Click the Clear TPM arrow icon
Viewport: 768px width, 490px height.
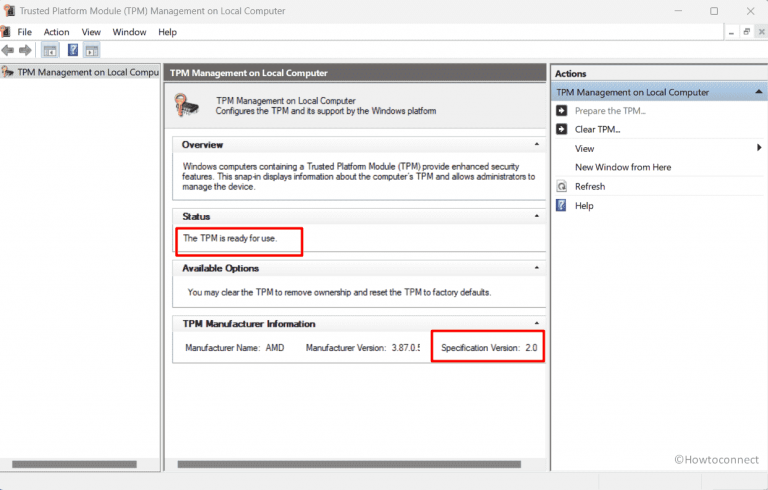[562, 129]
